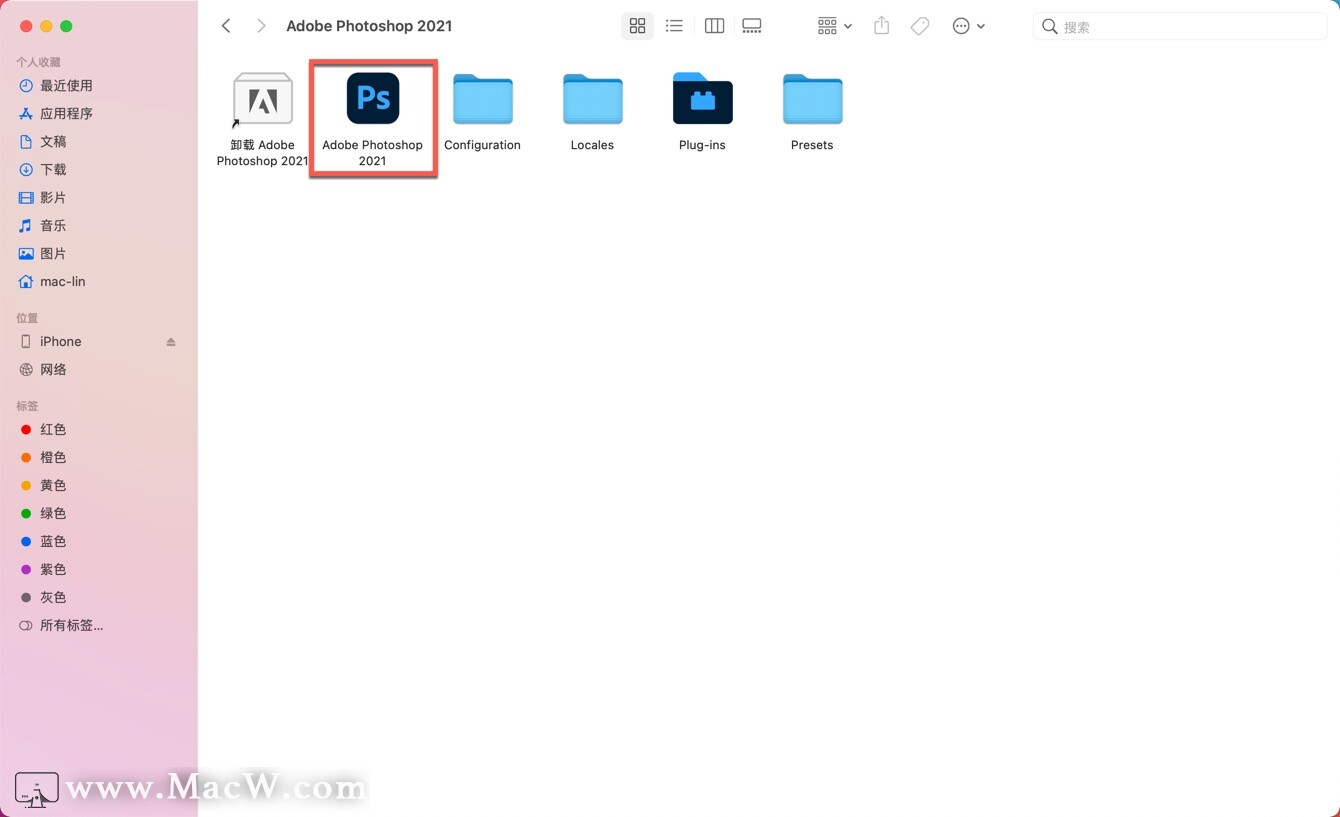Eject the iPhone device
Viewport: 1340px width, 817px height.
pyautogui.click(x=171, y=342)
